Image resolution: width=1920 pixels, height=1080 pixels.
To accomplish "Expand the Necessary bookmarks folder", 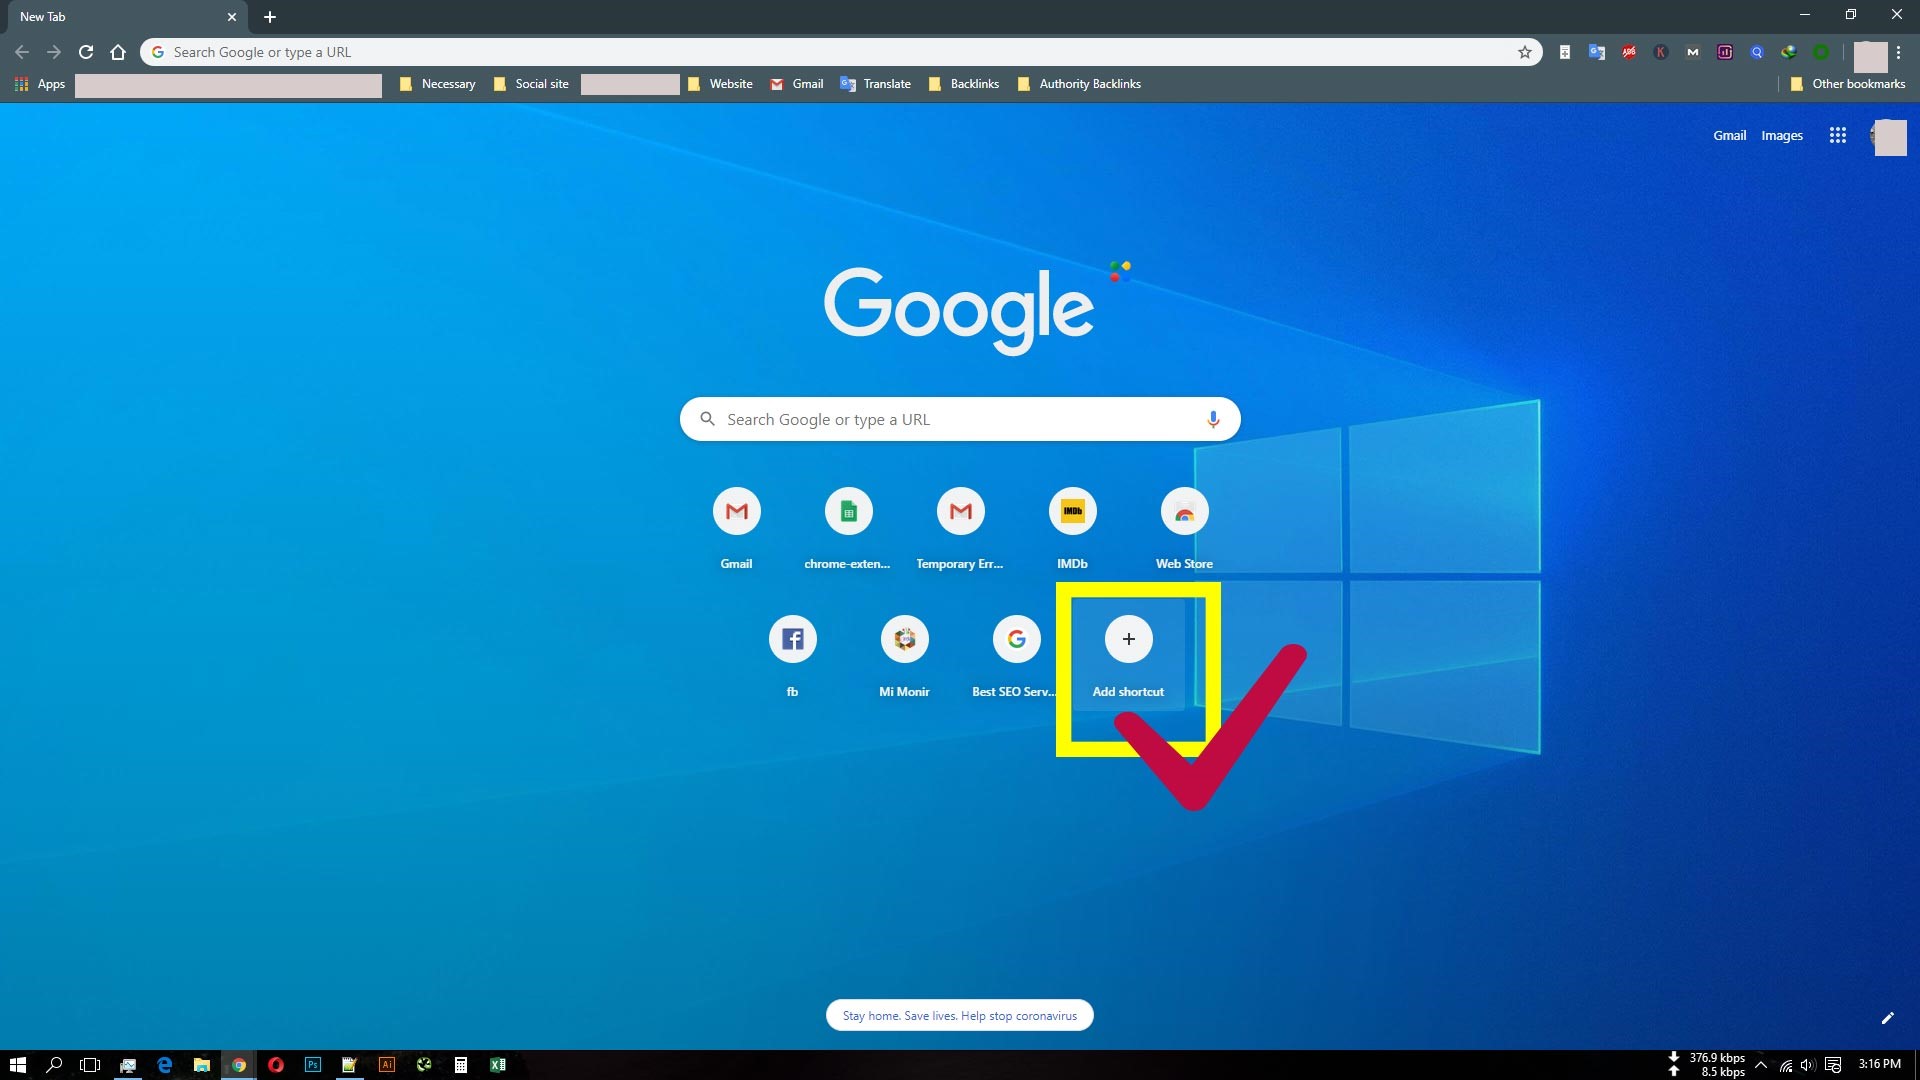I will (437, 84).
